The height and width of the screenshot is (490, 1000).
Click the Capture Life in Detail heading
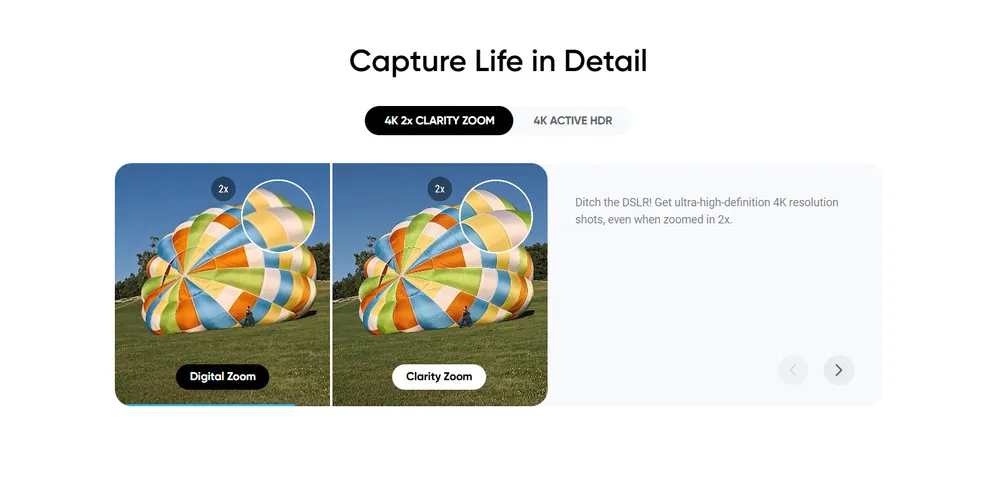click(498, 61)
